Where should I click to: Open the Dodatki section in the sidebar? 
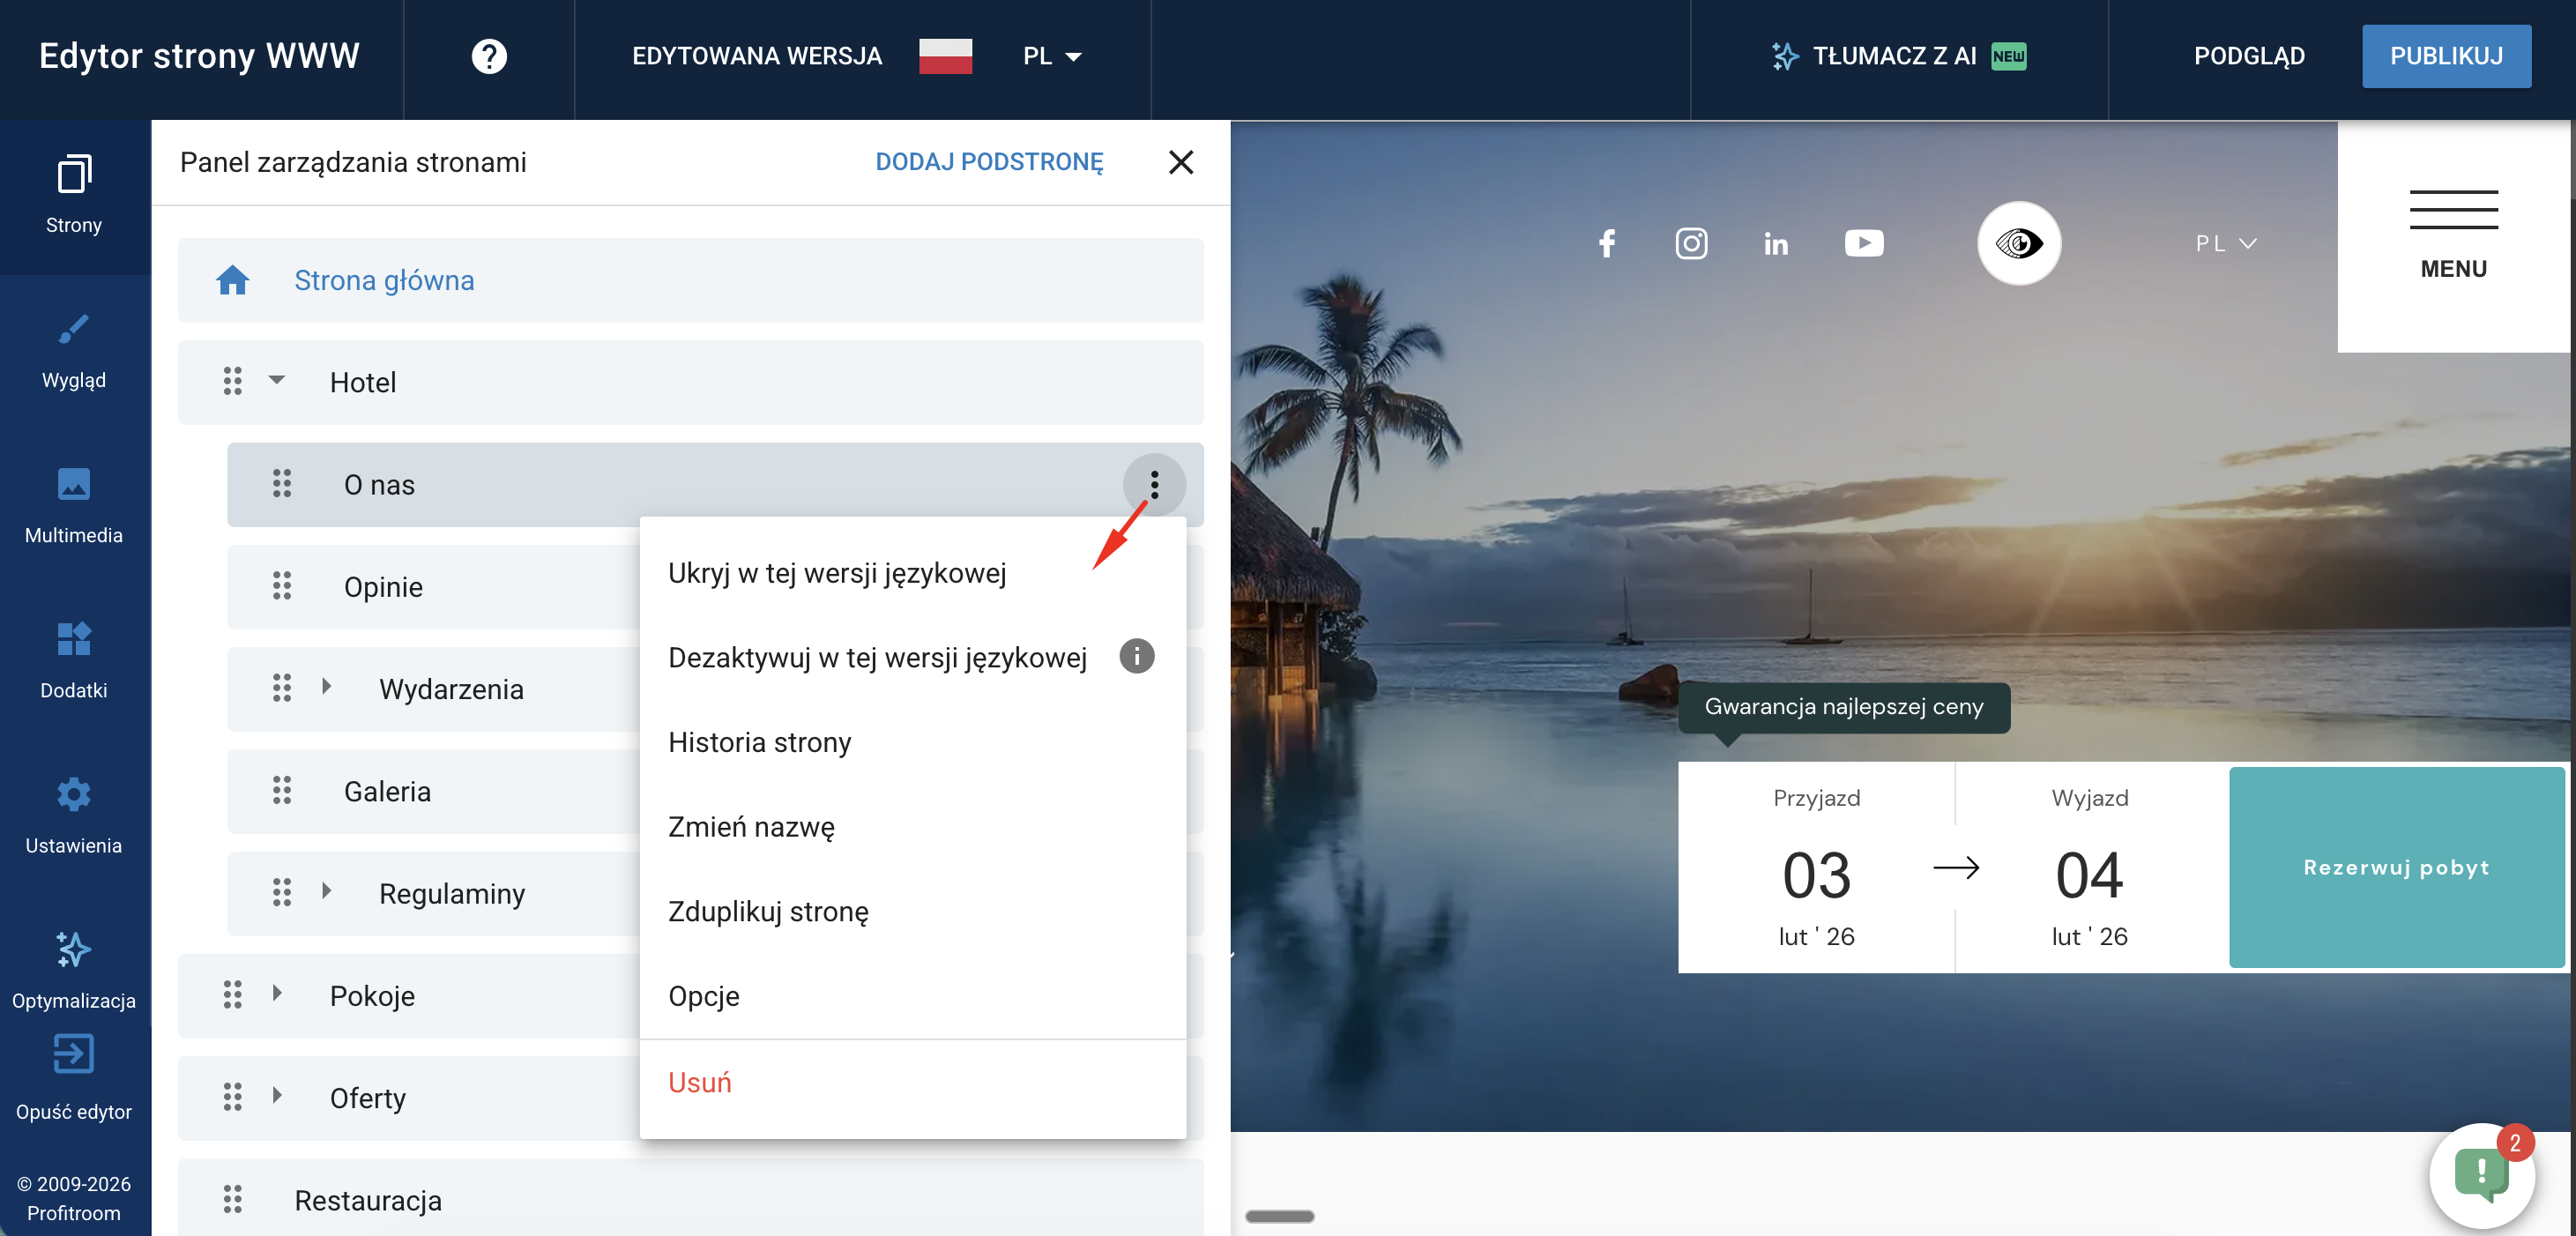point(74,660)
